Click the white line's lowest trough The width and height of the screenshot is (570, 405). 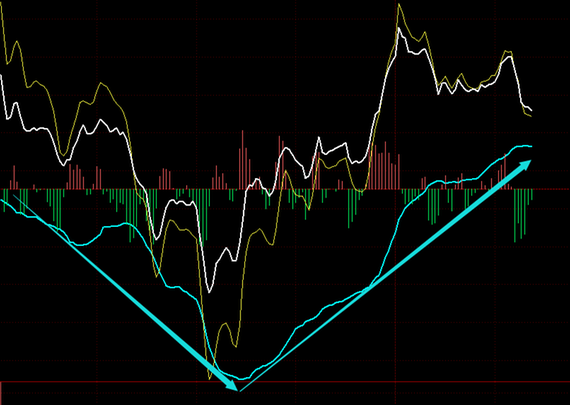pyautogui.click(x=209, y=292)
